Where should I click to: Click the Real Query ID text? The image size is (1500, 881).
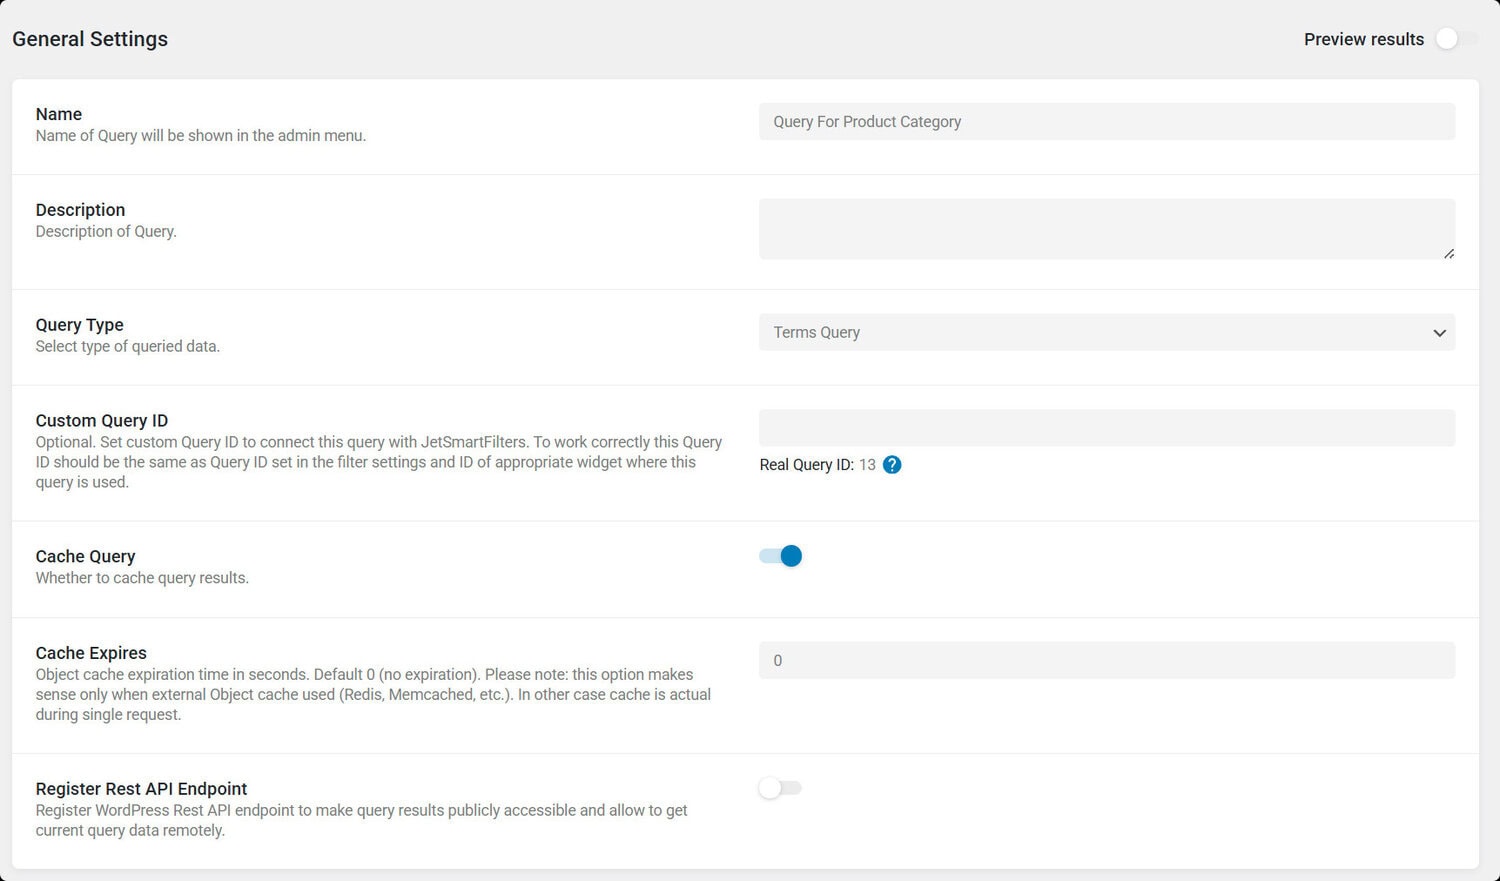(817, 465)
